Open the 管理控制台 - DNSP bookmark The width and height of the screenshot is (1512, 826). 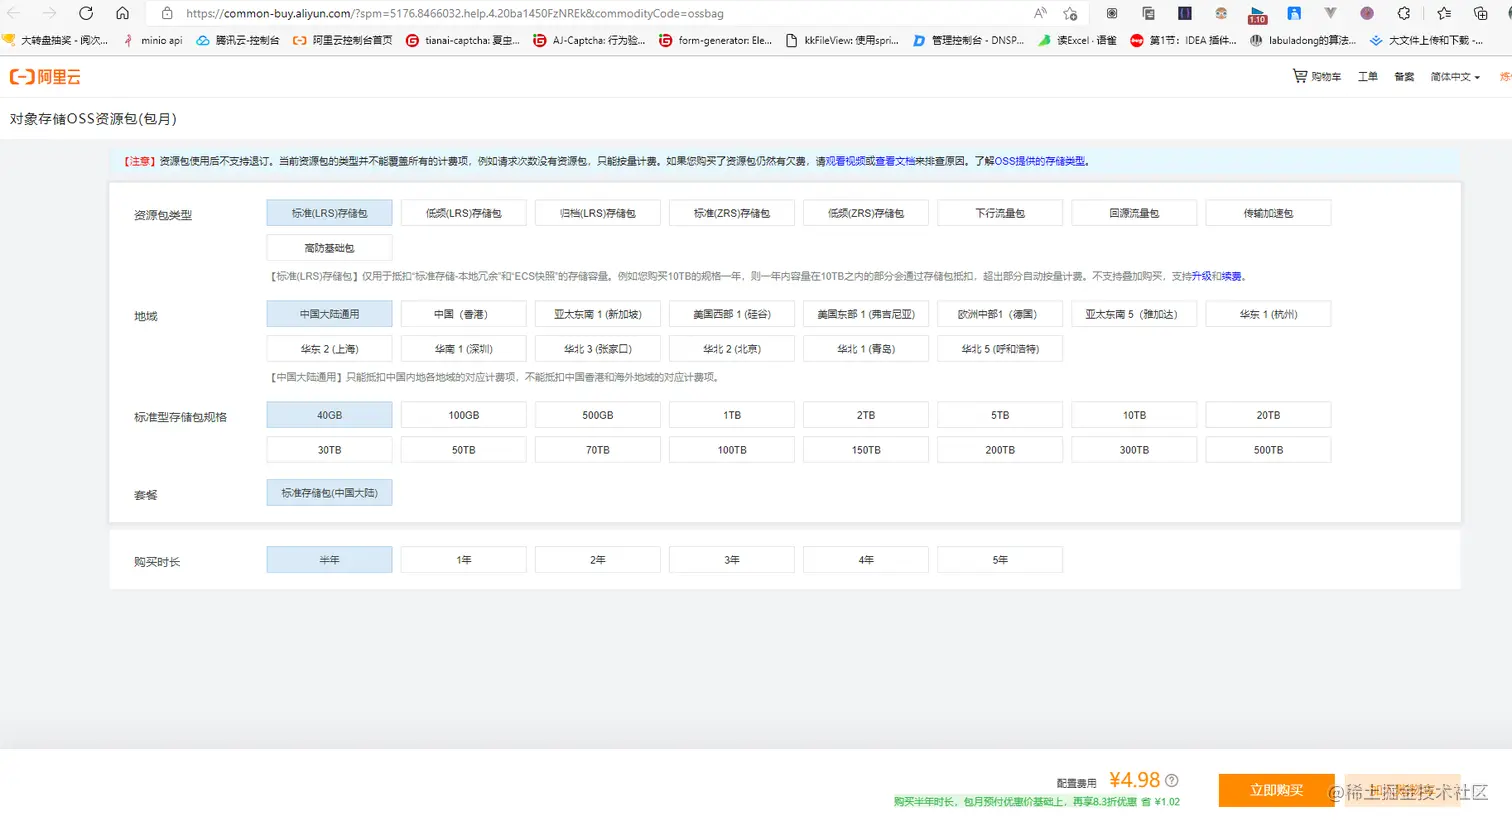[968, 40]
